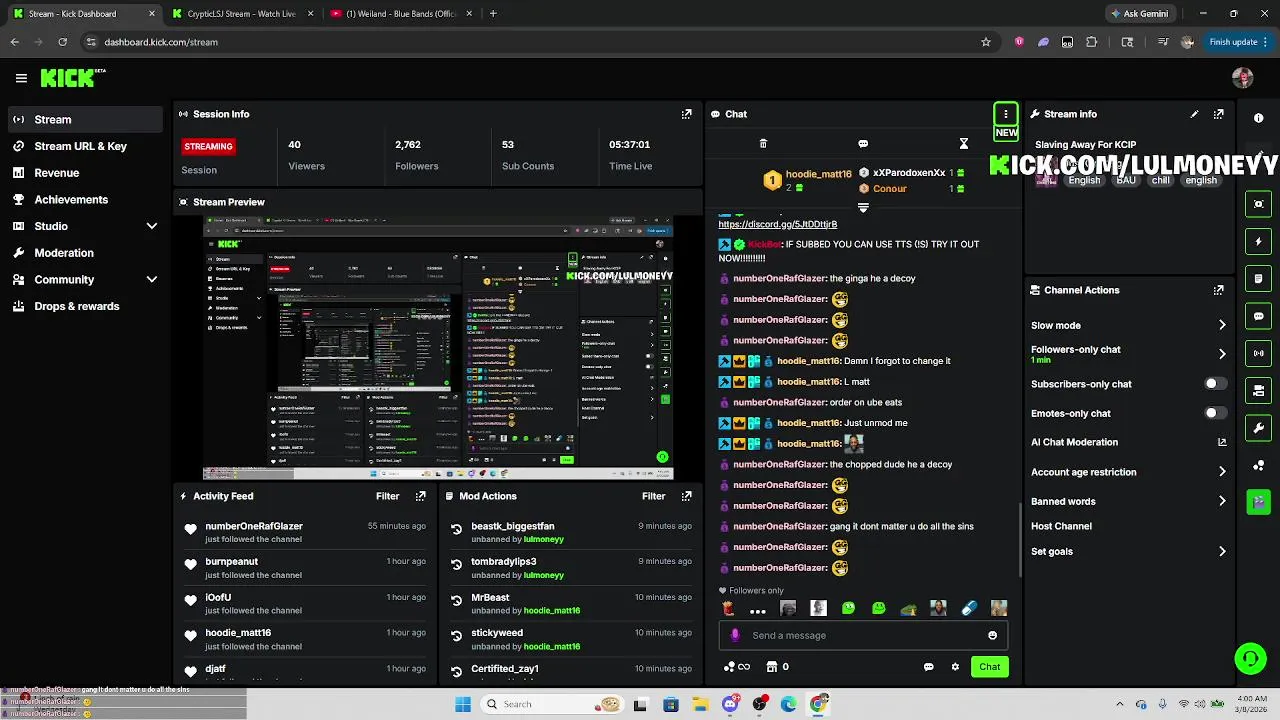
Task: Expand the Community sidebar section
Action: (x=152, y=280)
